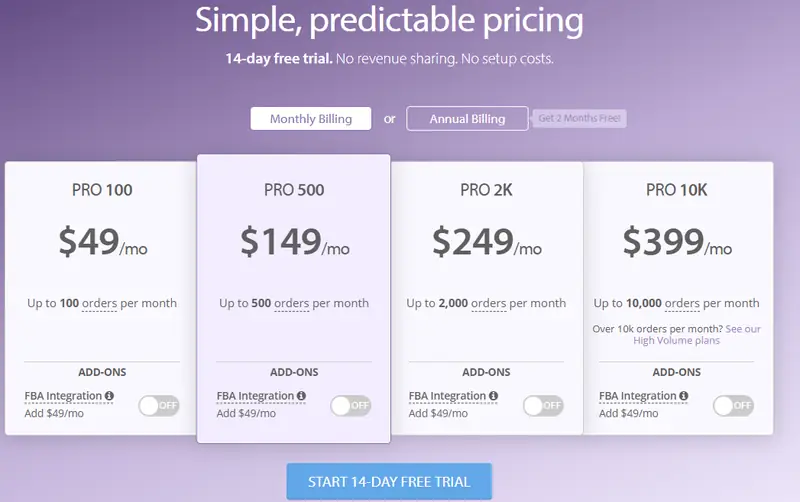Enable FBA Integration toggle on PRO 100

[159, 406]
